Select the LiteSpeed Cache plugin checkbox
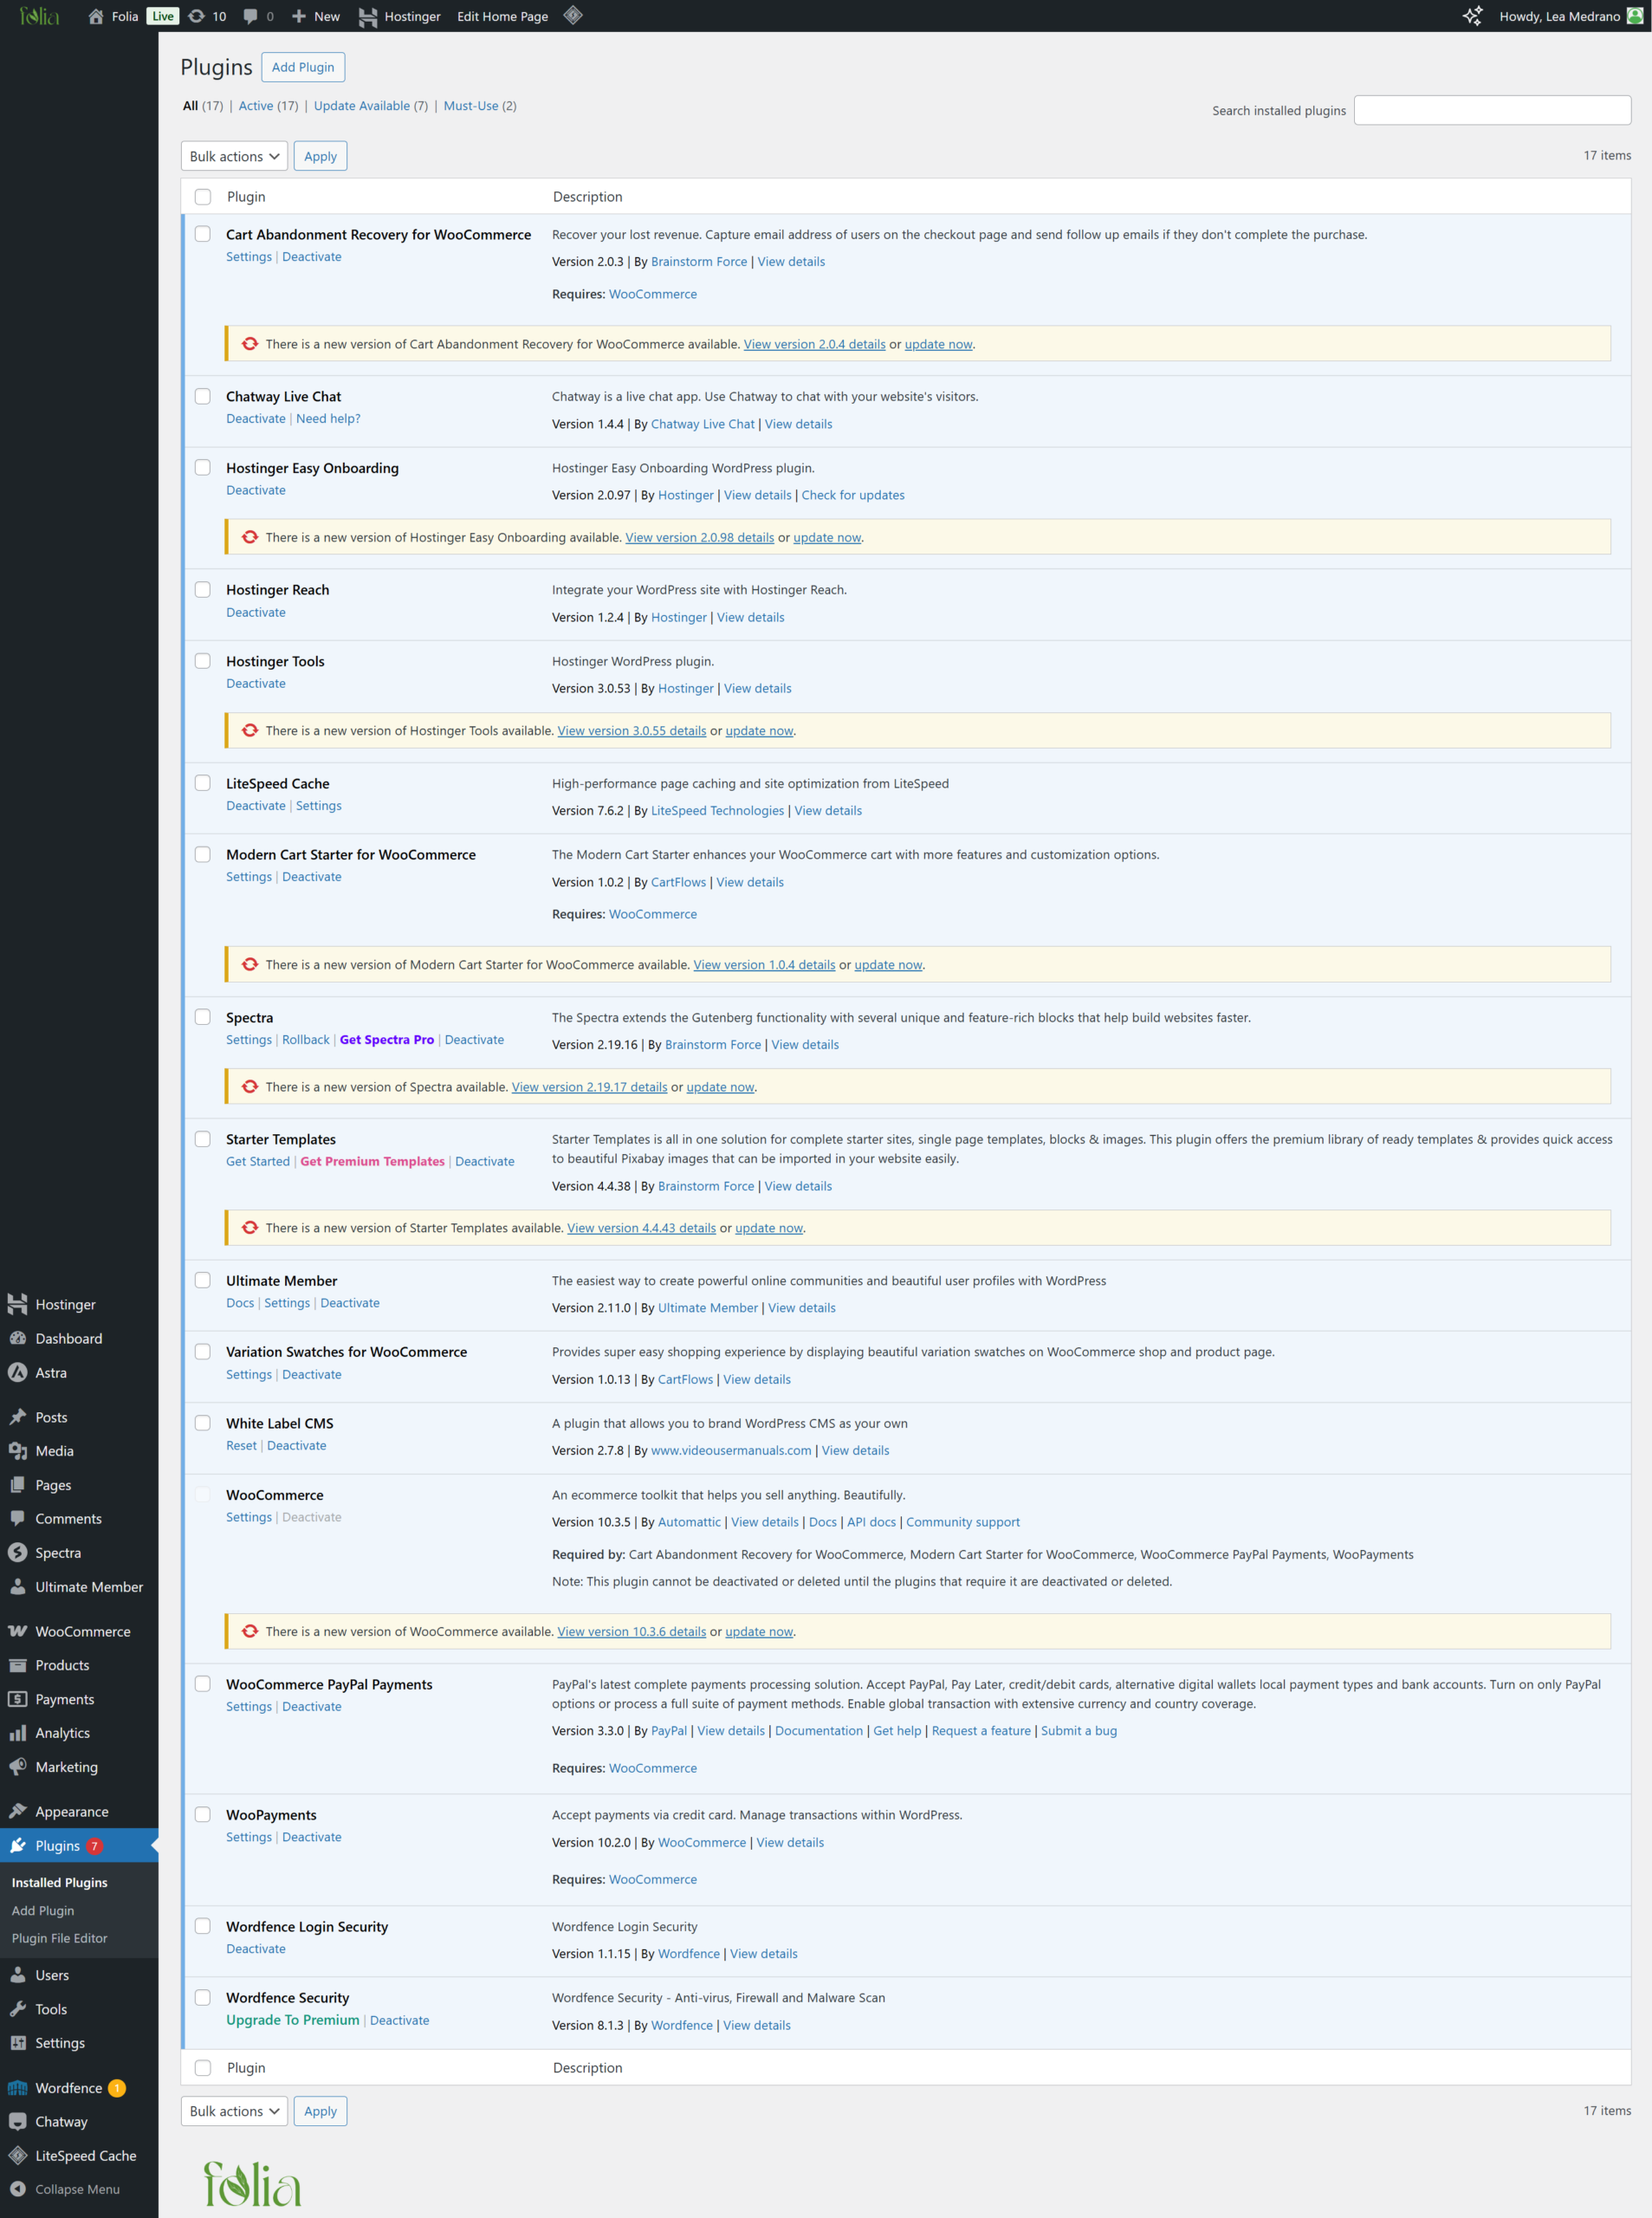1652x2218 pixels. click(x=203, y=783)
